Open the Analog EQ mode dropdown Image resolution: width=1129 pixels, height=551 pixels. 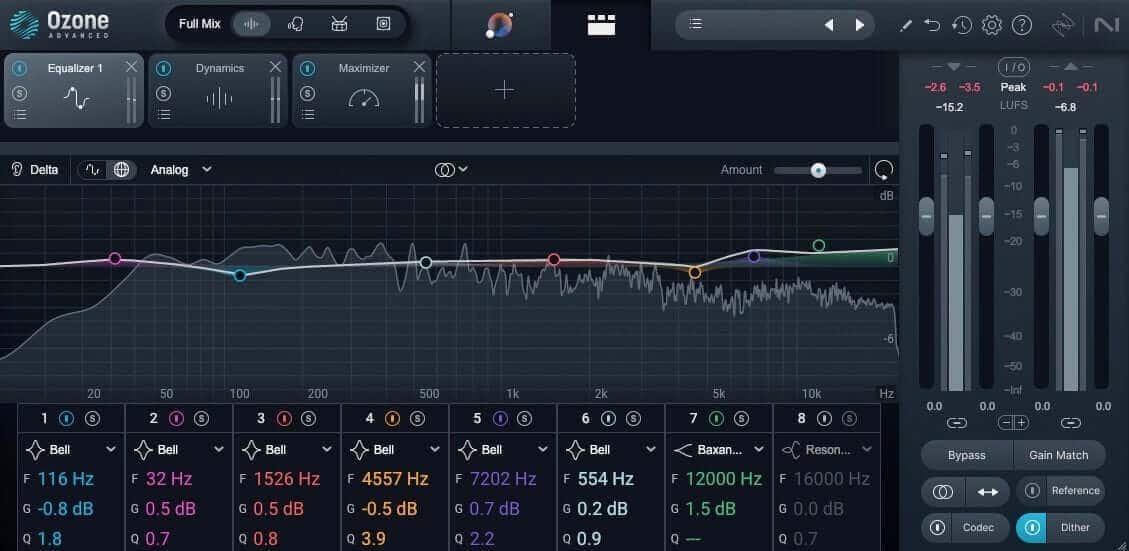[x=181, y=170]
